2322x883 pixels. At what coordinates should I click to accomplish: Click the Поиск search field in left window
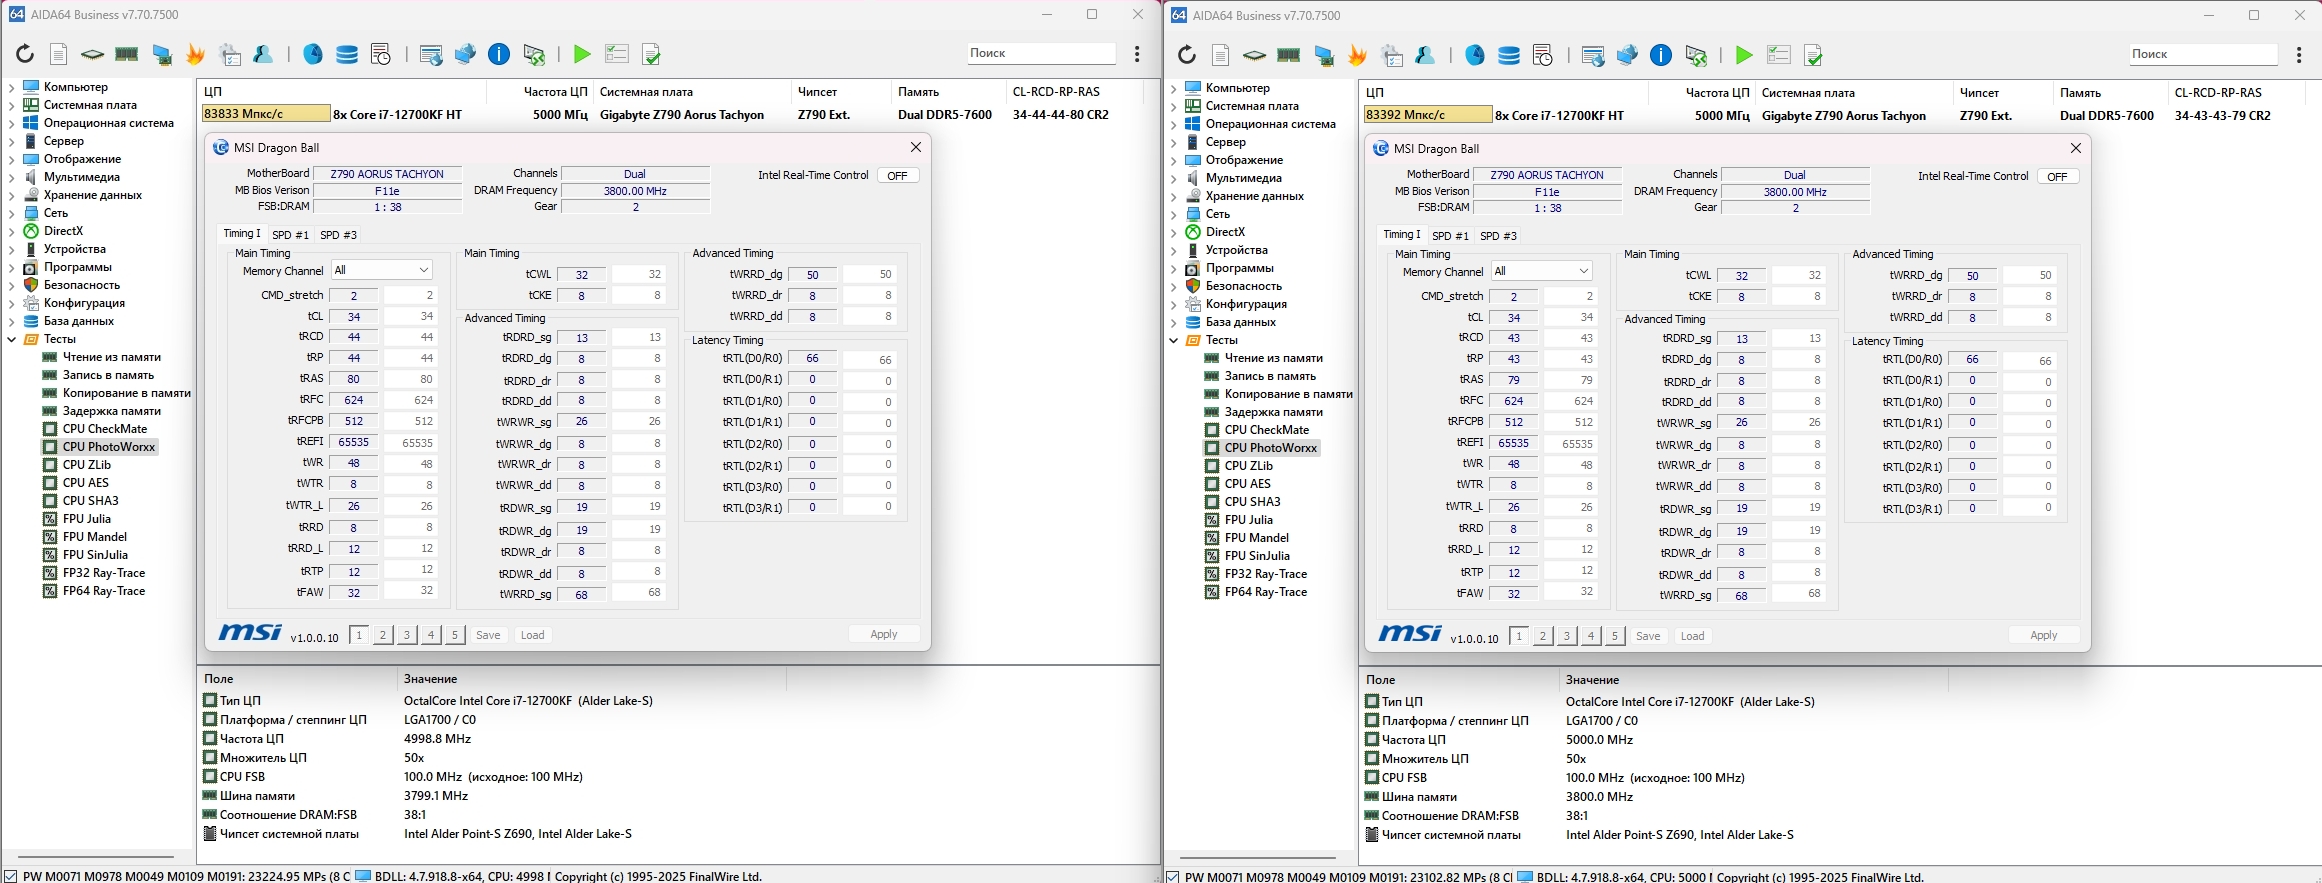pos(1041,53)
